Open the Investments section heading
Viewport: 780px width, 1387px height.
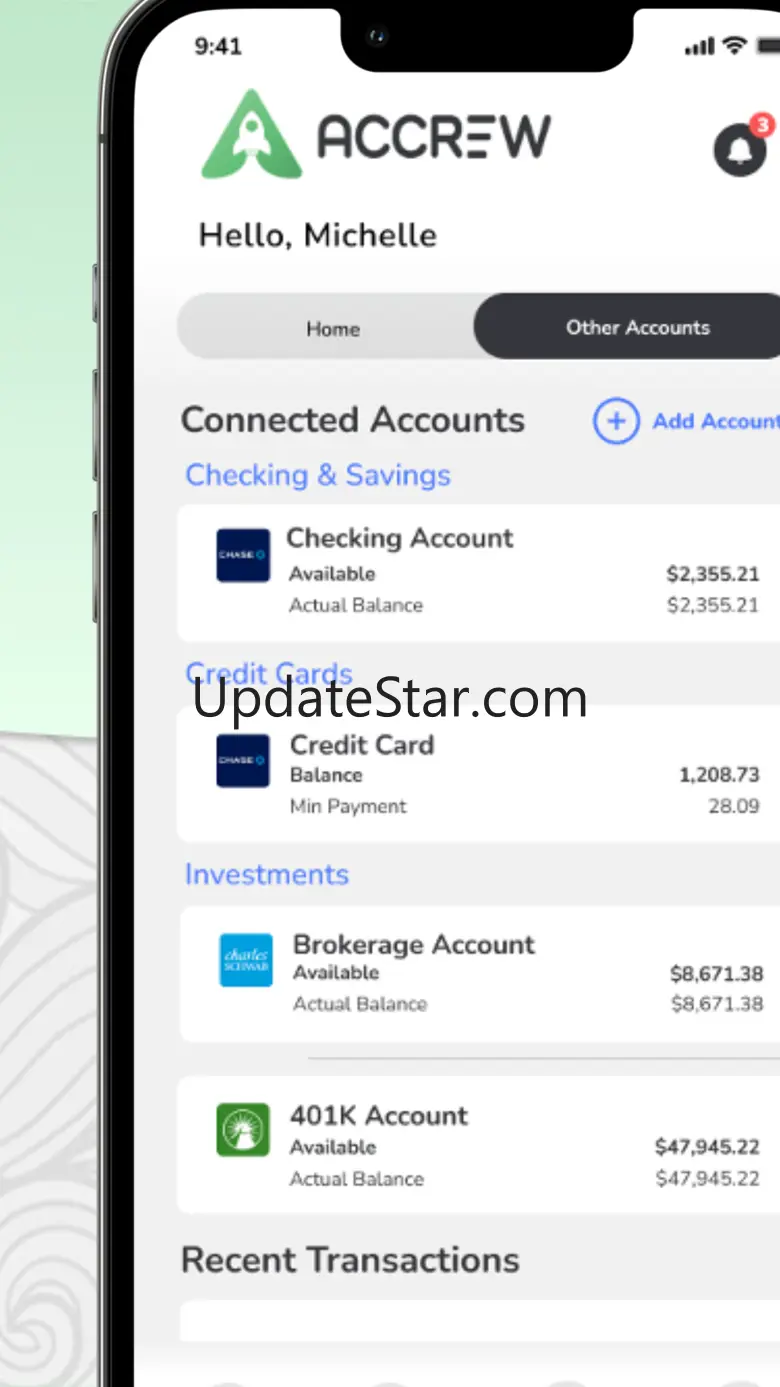pos(267,874)
